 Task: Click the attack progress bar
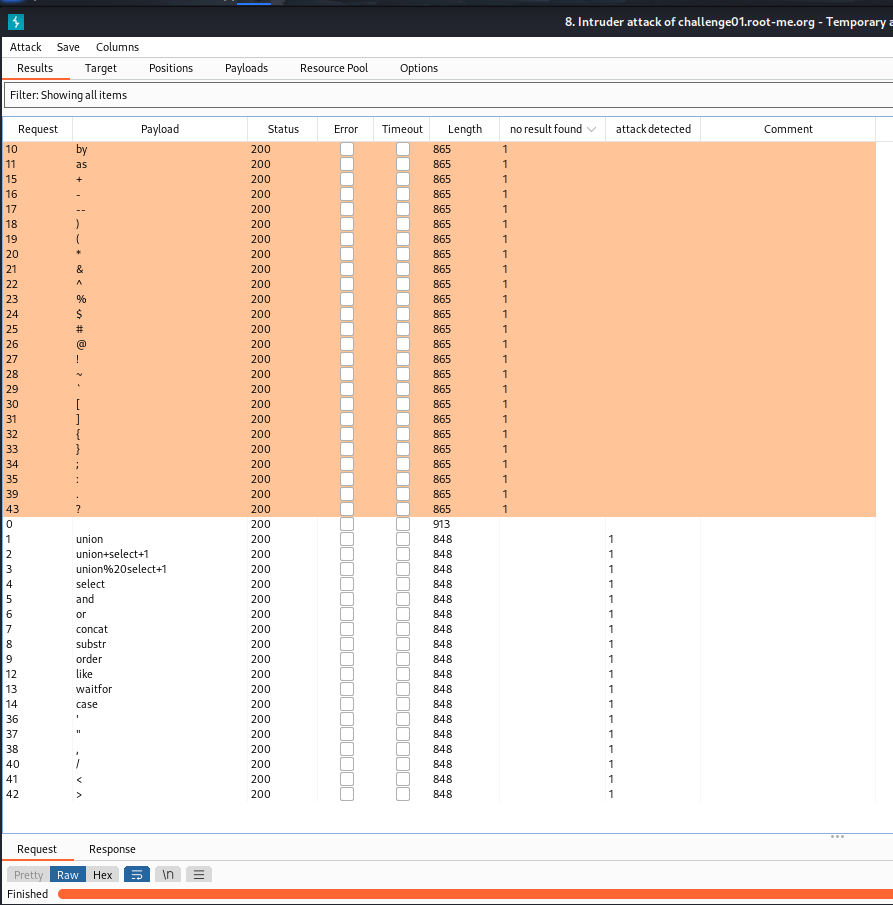coord(475,894)
